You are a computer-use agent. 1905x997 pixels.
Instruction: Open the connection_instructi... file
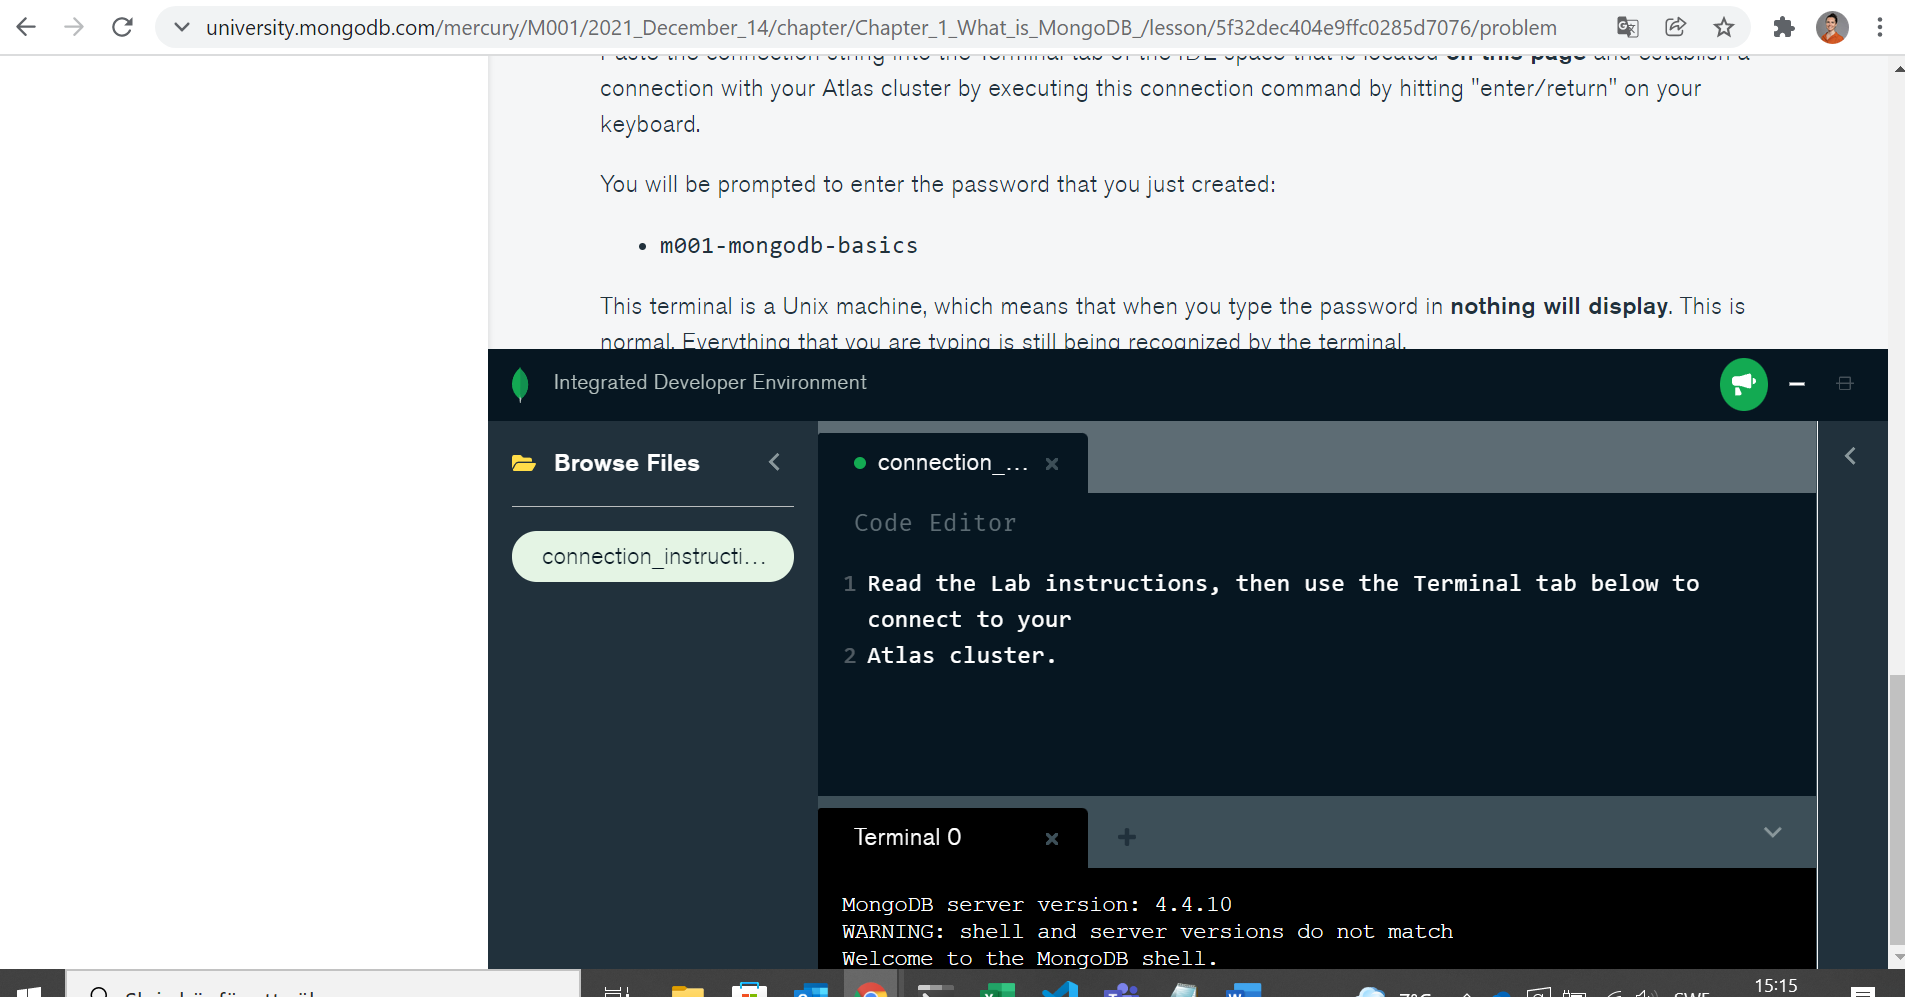652,556
